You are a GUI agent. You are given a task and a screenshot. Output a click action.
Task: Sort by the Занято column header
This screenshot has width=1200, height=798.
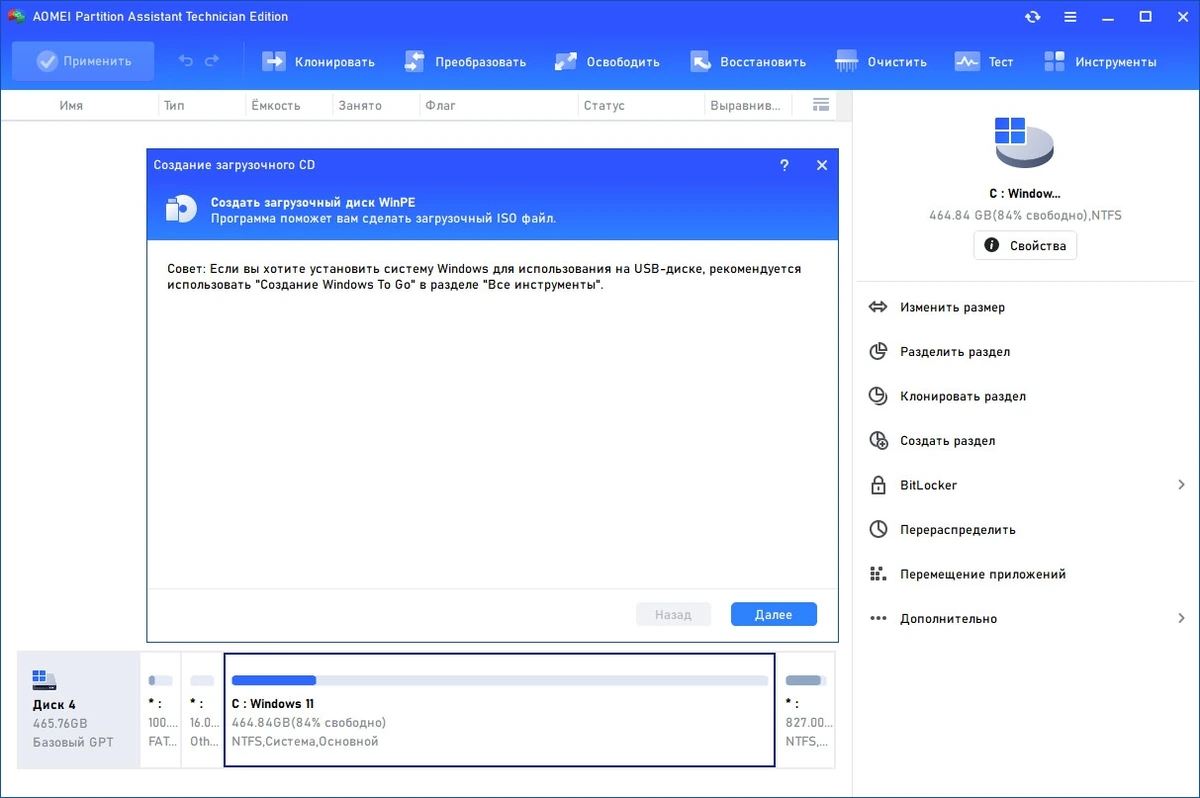360,105
